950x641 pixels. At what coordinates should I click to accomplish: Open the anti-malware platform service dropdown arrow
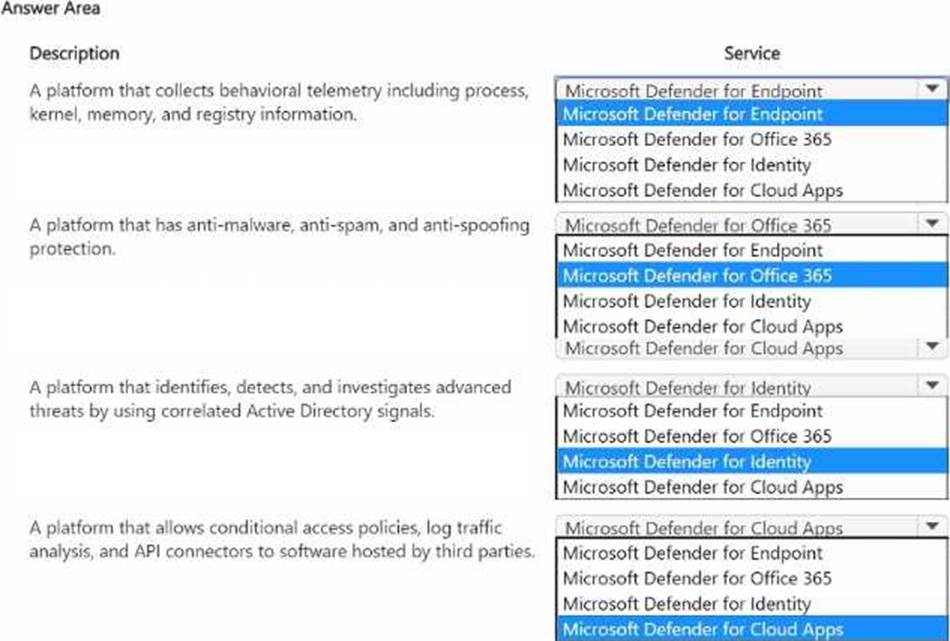point(932,225)
